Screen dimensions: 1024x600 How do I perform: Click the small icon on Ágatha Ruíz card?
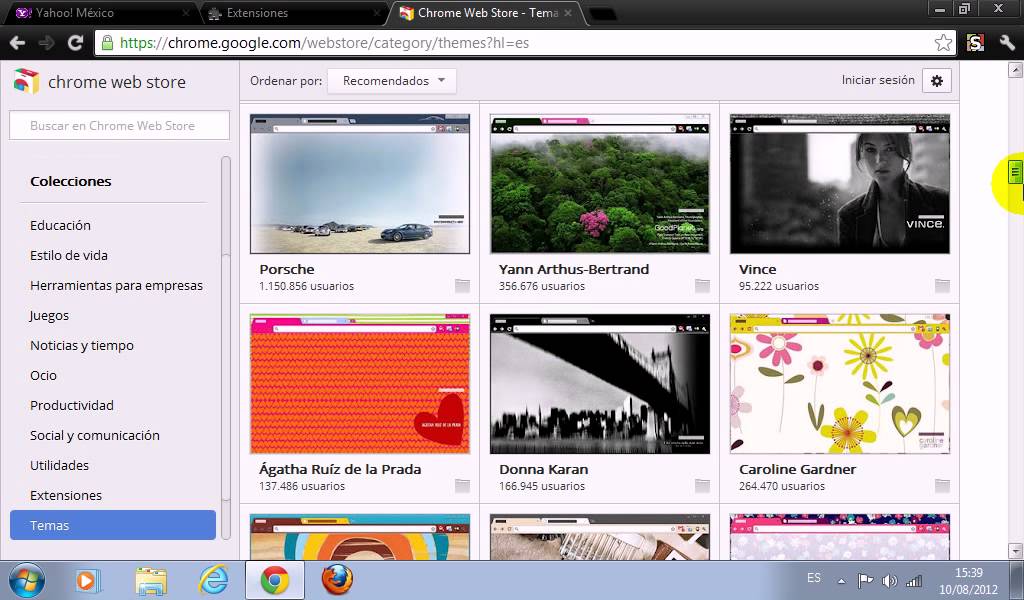click(x=462, y=485)
